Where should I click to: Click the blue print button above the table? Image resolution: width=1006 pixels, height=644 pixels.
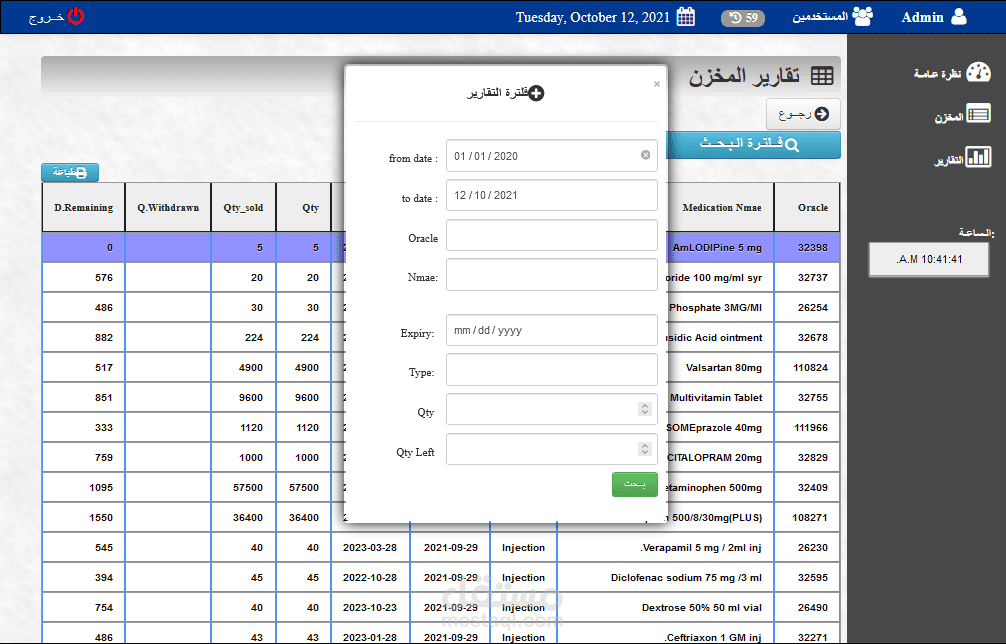coord(70,172)
